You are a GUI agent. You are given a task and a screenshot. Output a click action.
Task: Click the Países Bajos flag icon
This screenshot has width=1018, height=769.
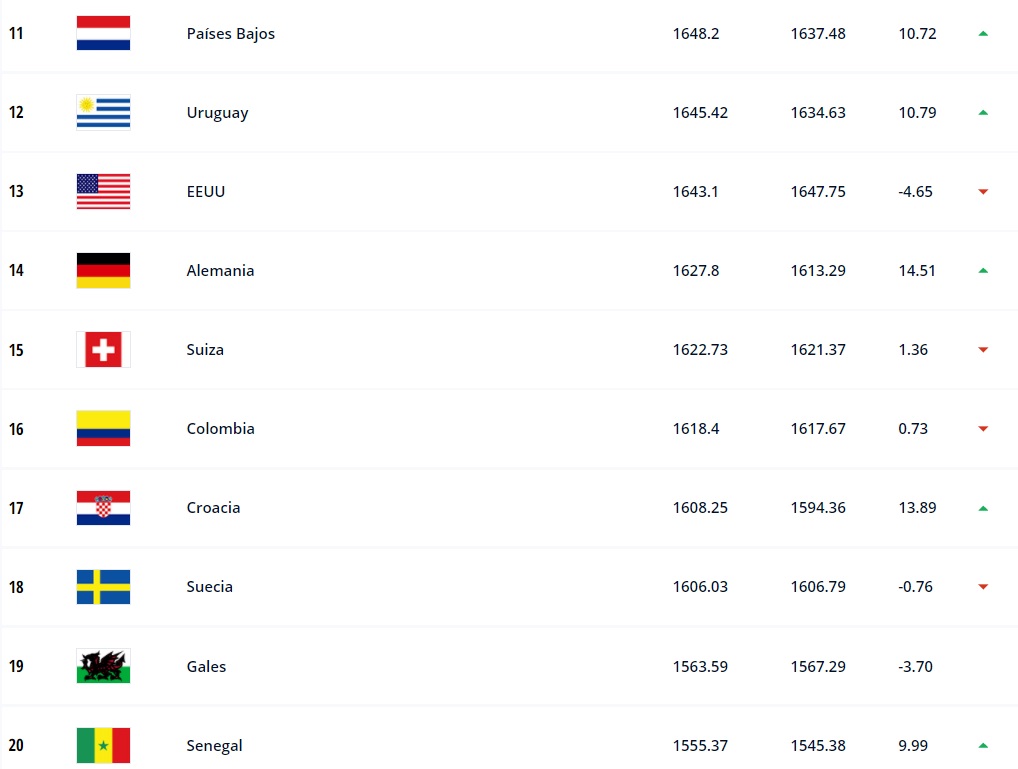(103, 33)
